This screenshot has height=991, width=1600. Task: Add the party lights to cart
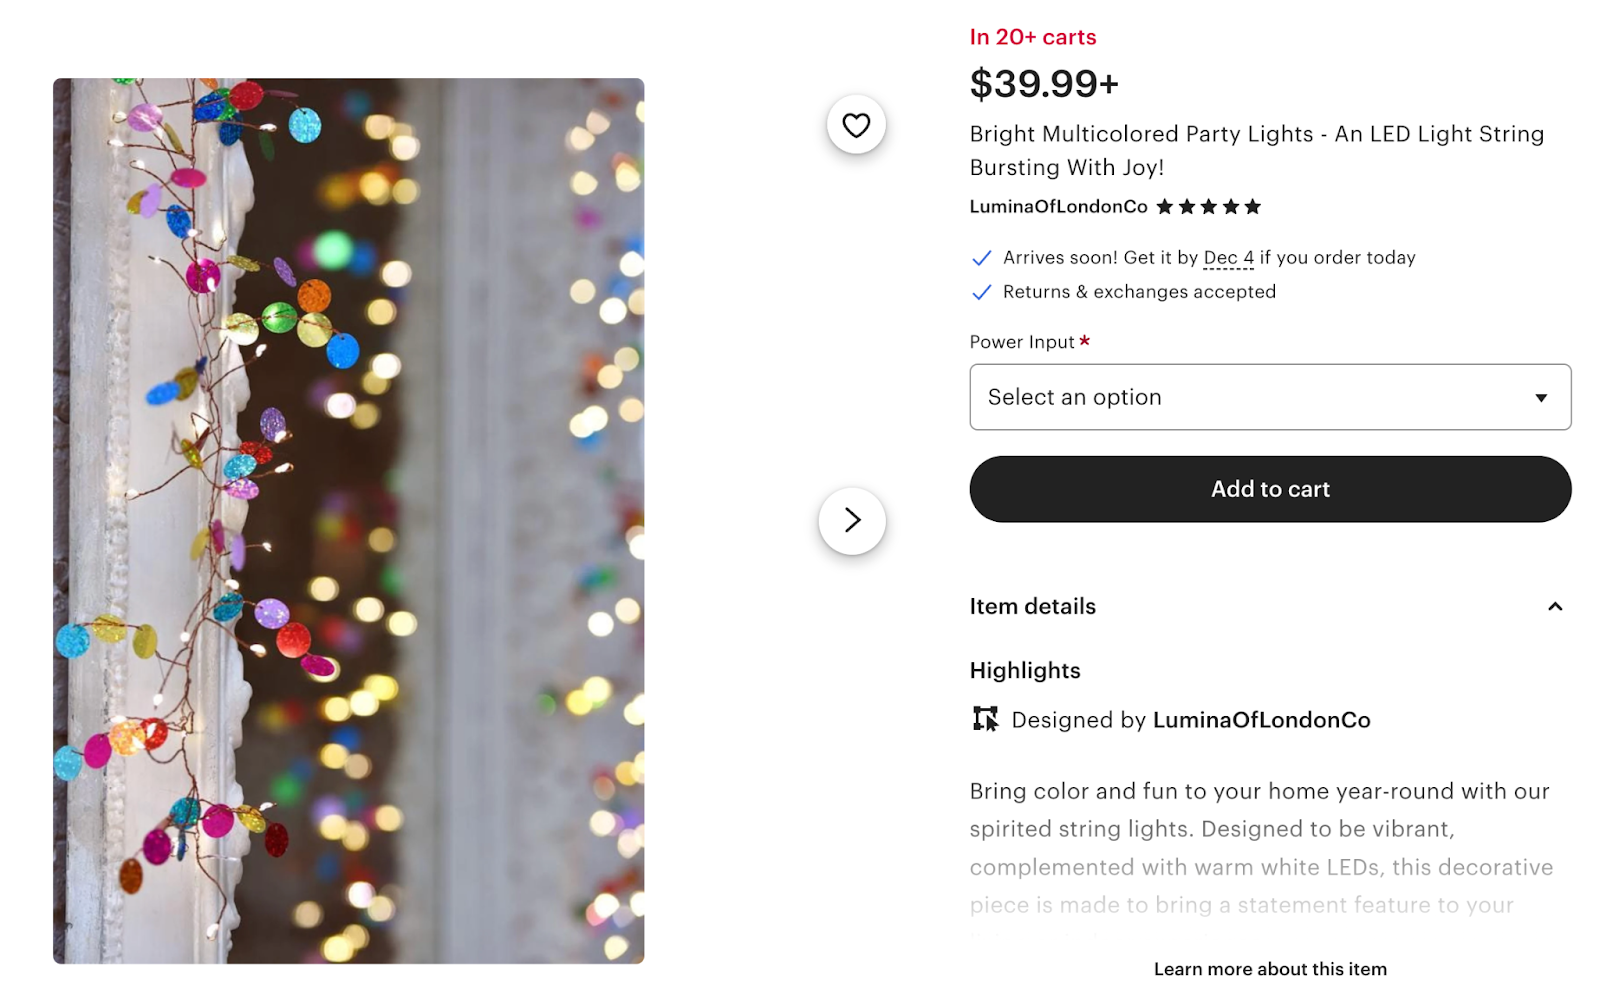[1270, 489]
